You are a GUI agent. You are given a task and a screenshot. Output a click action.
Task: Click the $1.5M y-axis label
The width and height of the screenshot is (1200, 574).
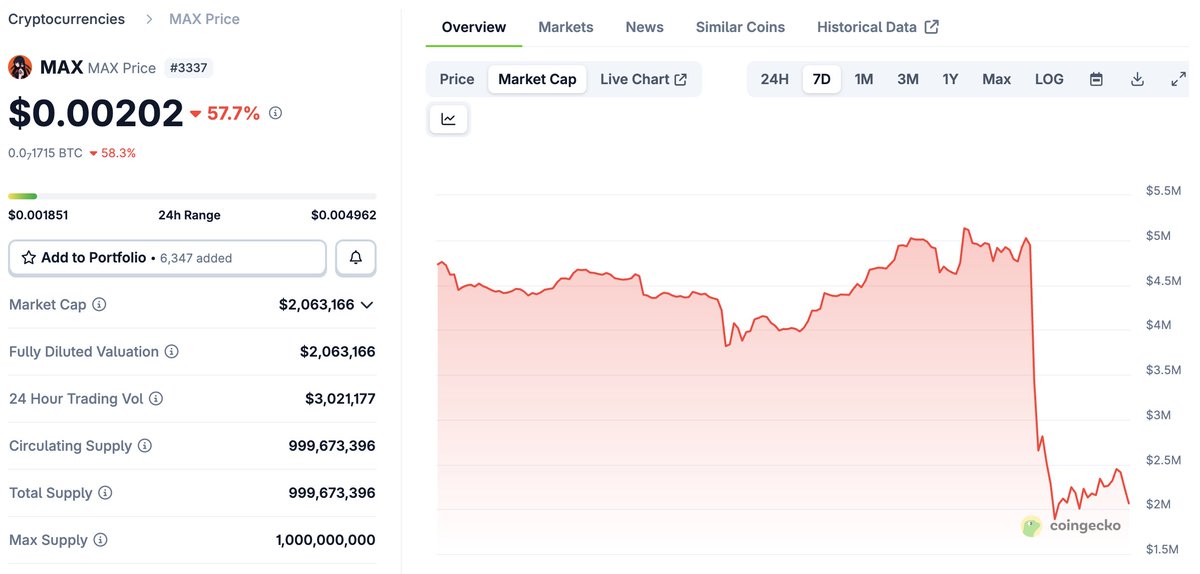click(x=1163, y=549)
